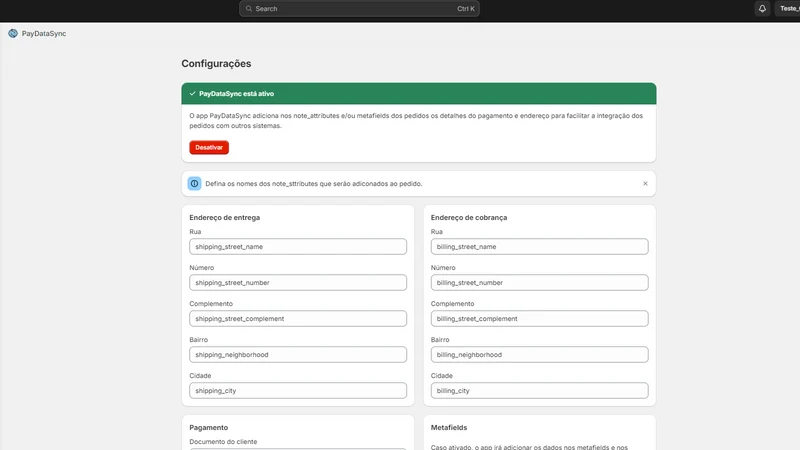Click 'PayDataSync está ativo' banner text
This screenshot has width=800, height=450.
pos(236,94)
